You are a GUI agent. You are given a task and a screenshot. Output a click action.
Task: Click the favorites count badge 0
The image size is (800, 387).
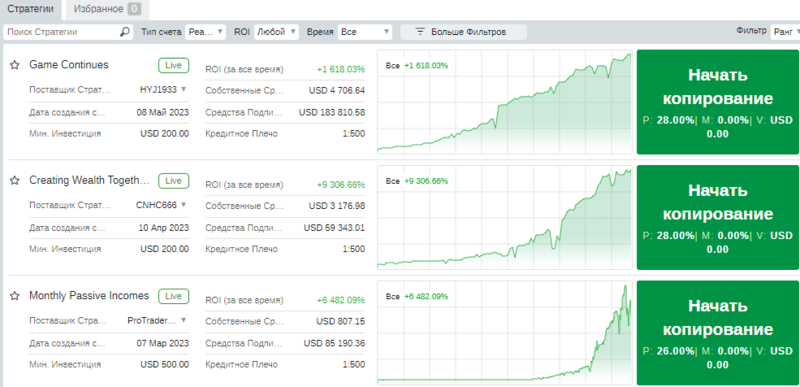point(134,9)
